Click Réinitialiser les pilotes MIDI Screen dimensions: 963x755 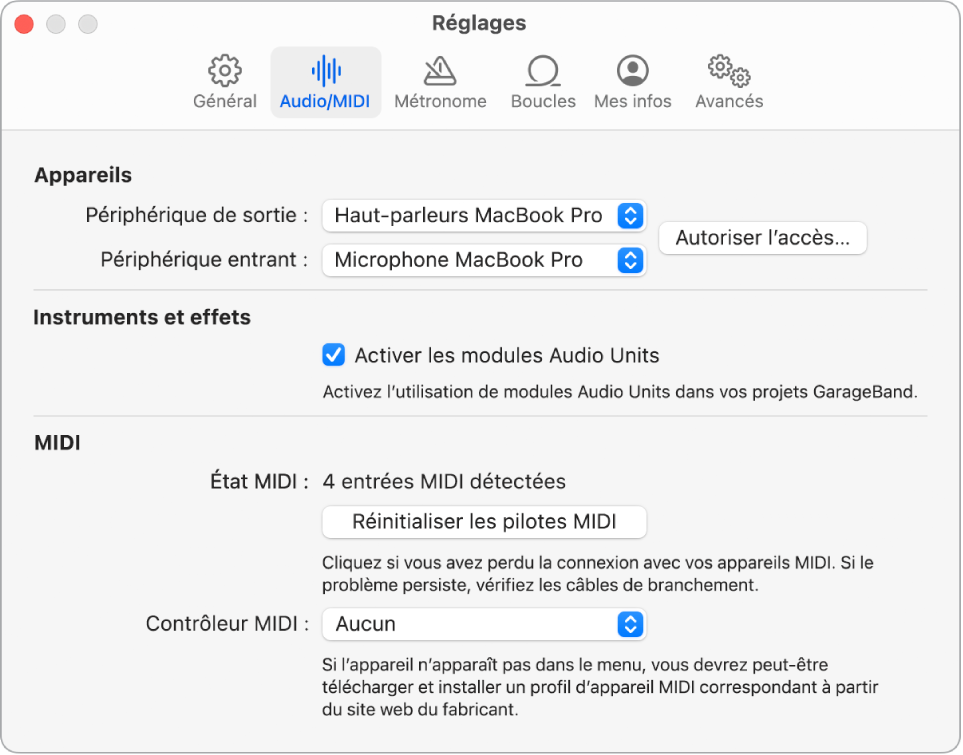tap(484, 522)
